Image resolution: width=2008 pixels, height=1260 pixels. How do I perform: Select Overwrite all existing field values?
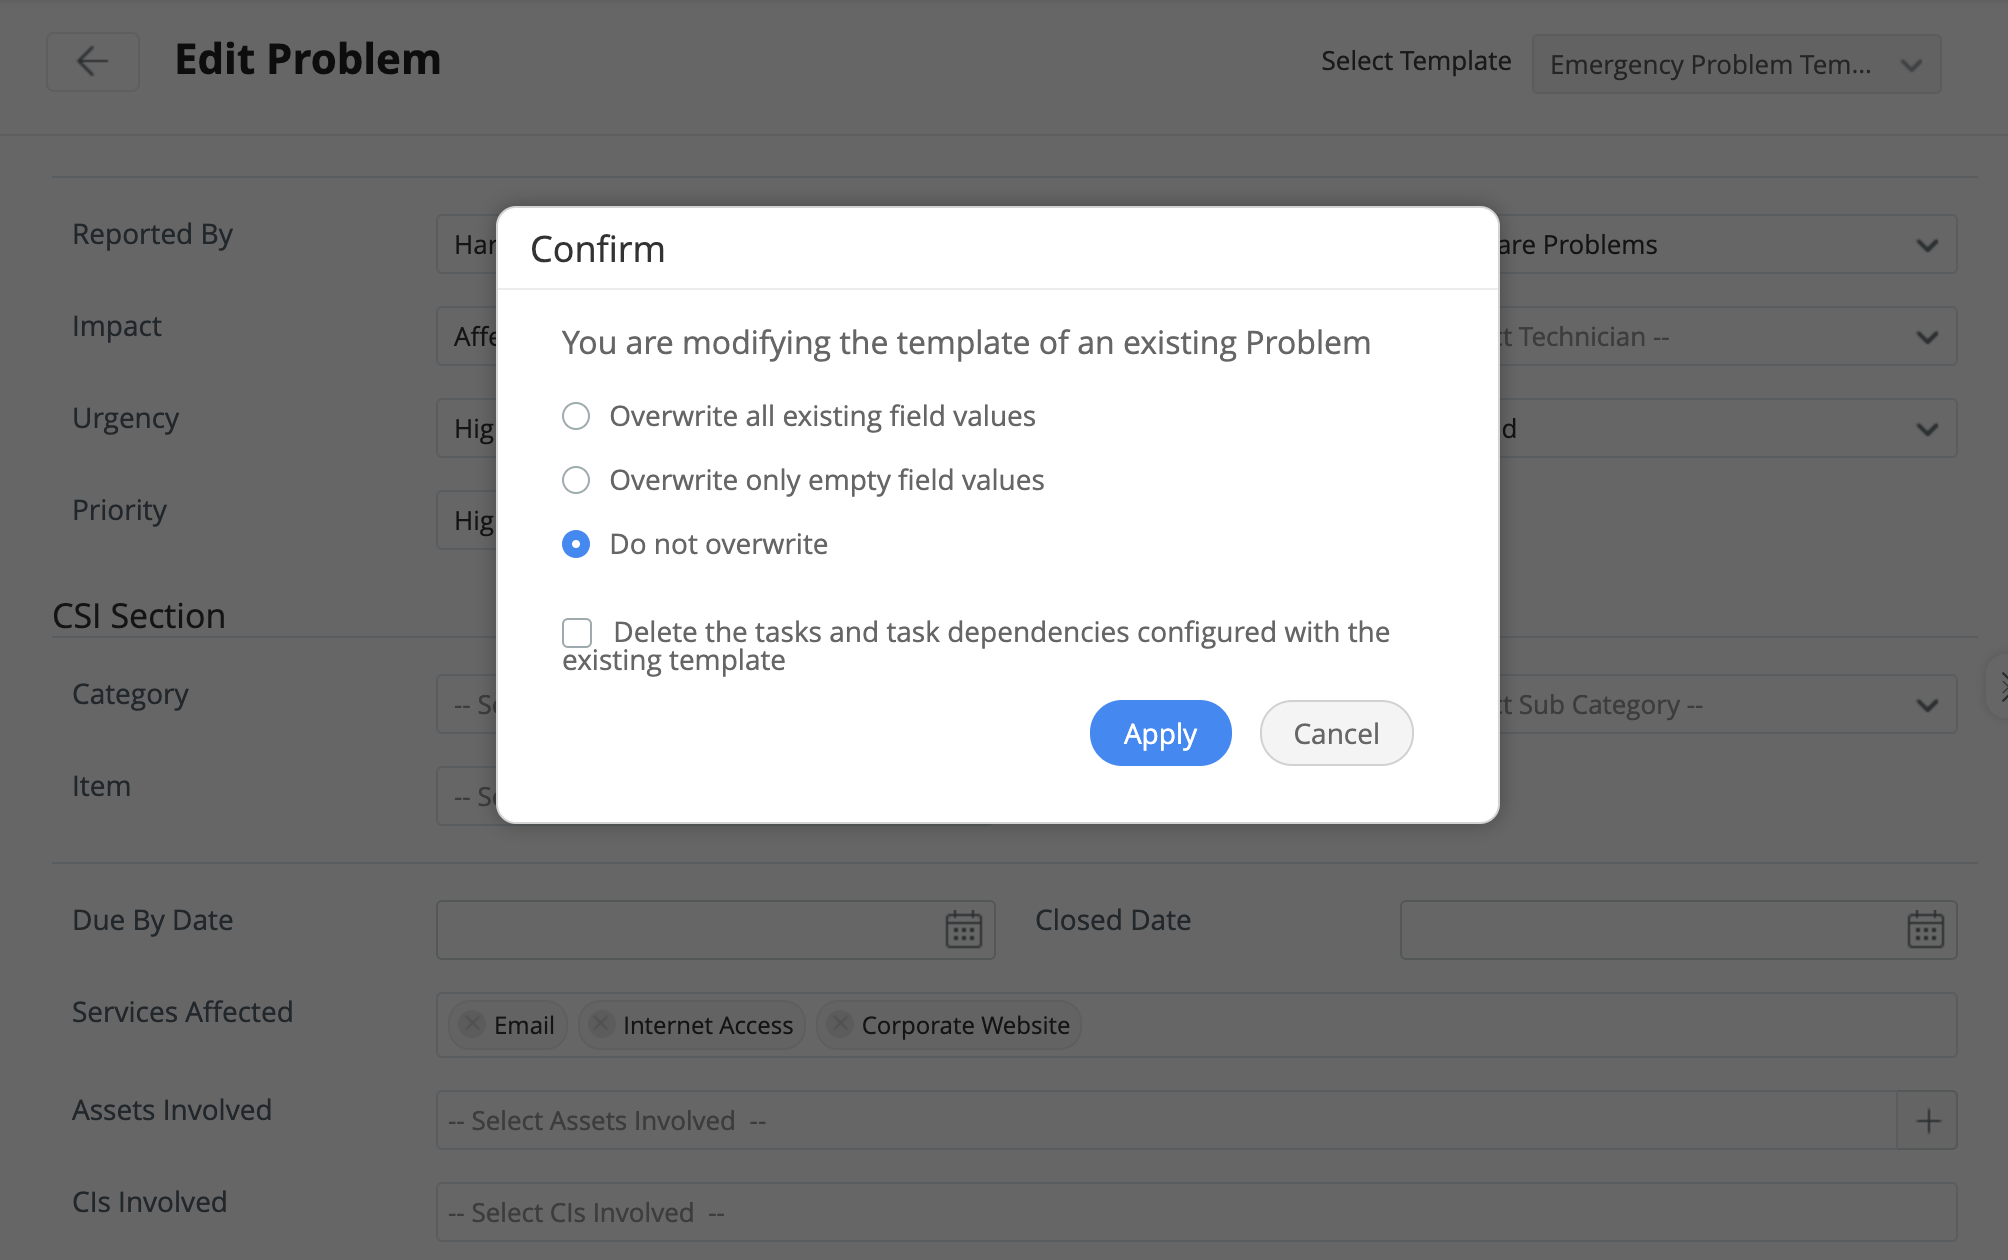click(576, 416)
